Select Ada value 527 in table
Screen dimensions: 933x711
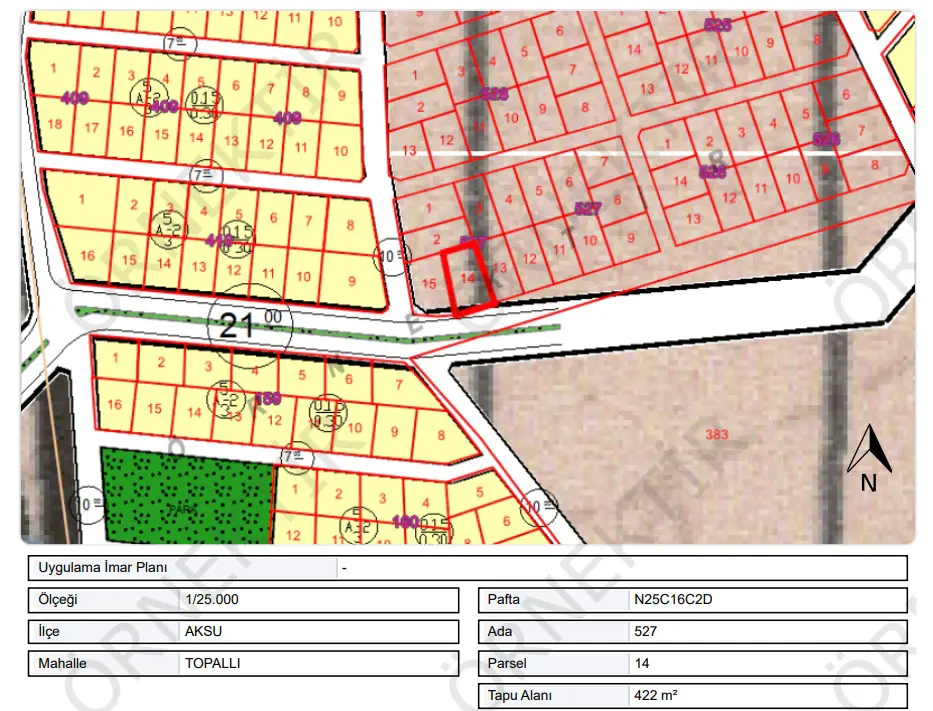click(646, 631)
